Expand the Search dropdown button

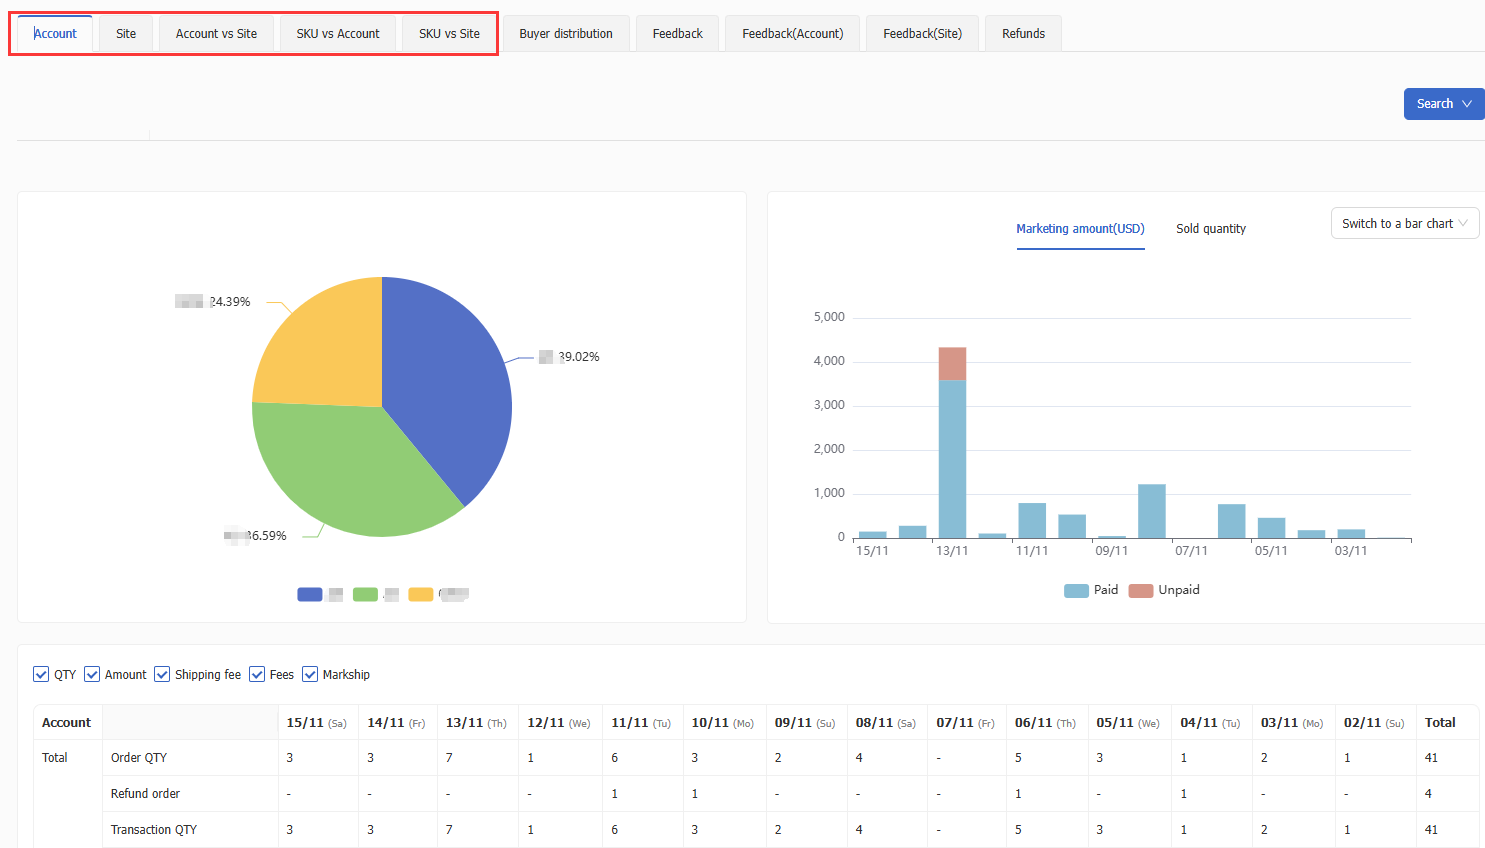1443,104
